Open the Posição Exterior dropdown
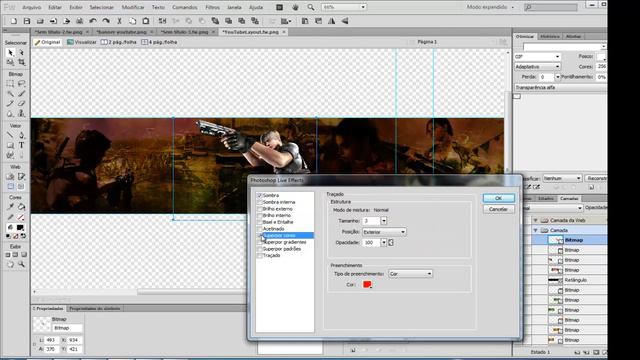640x360 pixels. pos(384,232)
